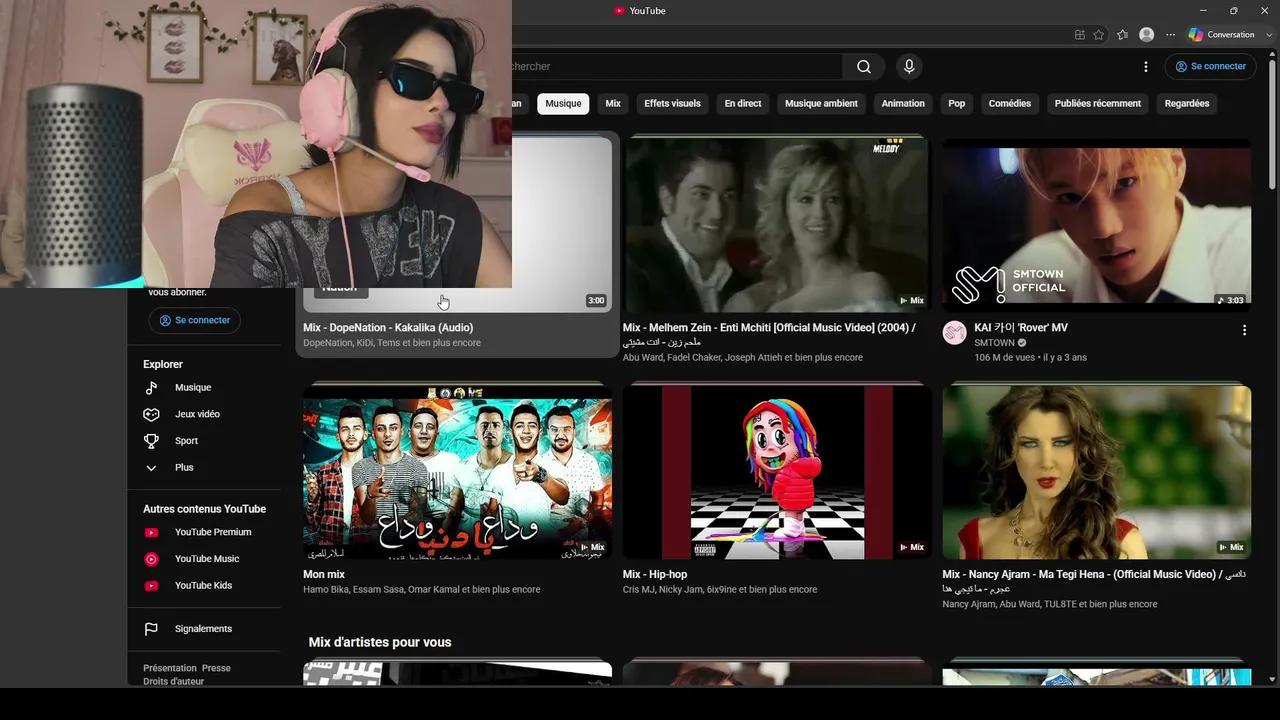Open the Nancy Ajram video thumbnail
The width and height of the screenshot is (1280, 720).
click(1097, 472)
